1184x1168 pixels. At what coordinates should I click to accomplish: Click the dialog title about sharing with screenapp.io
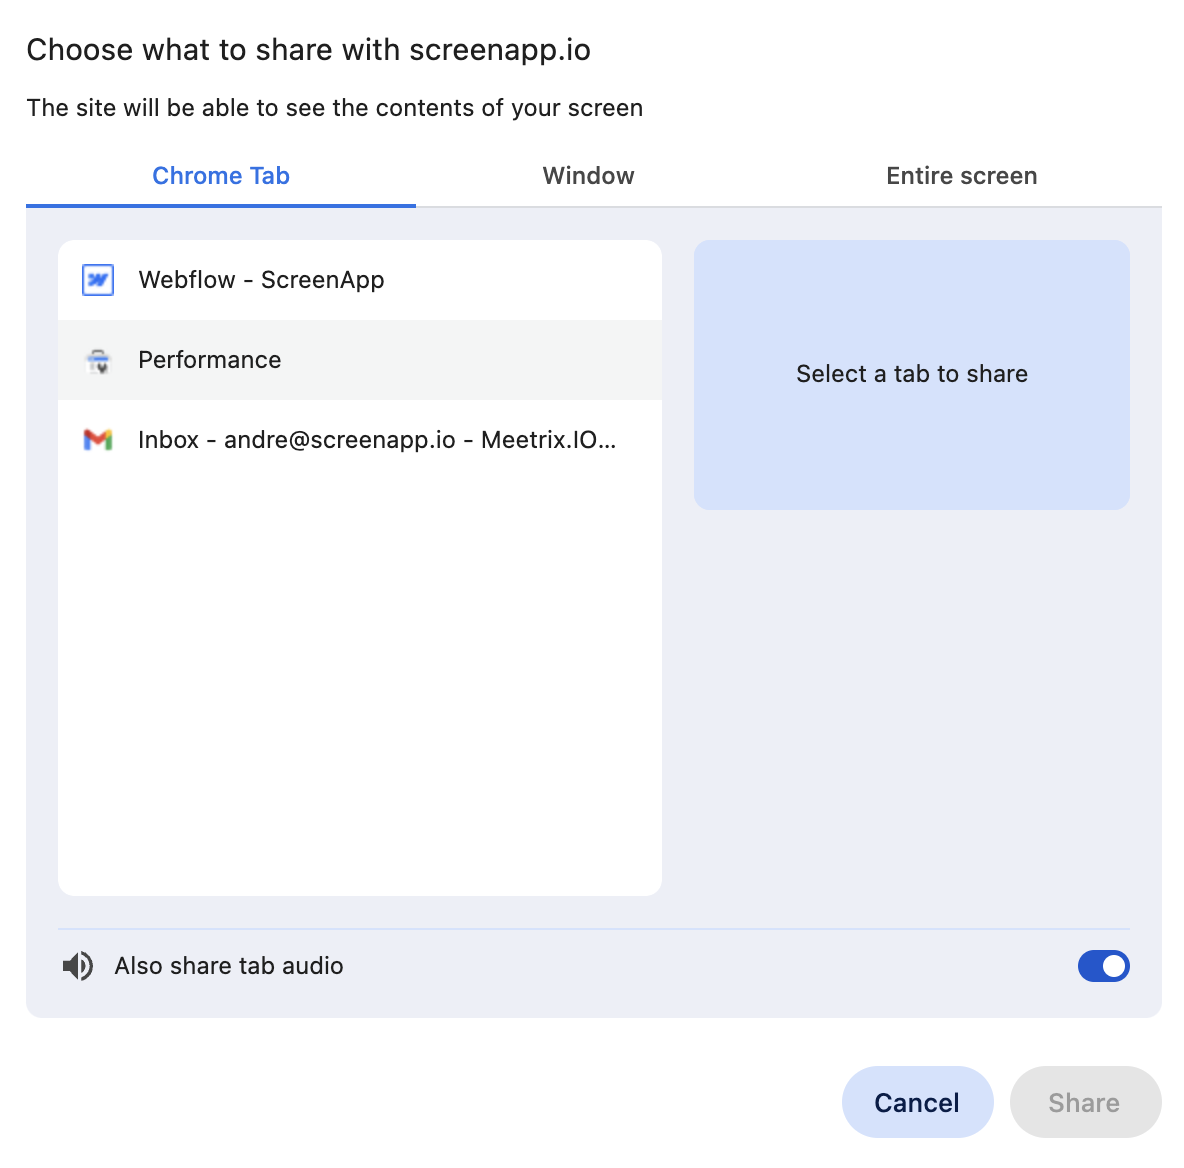tap(310, 49)
